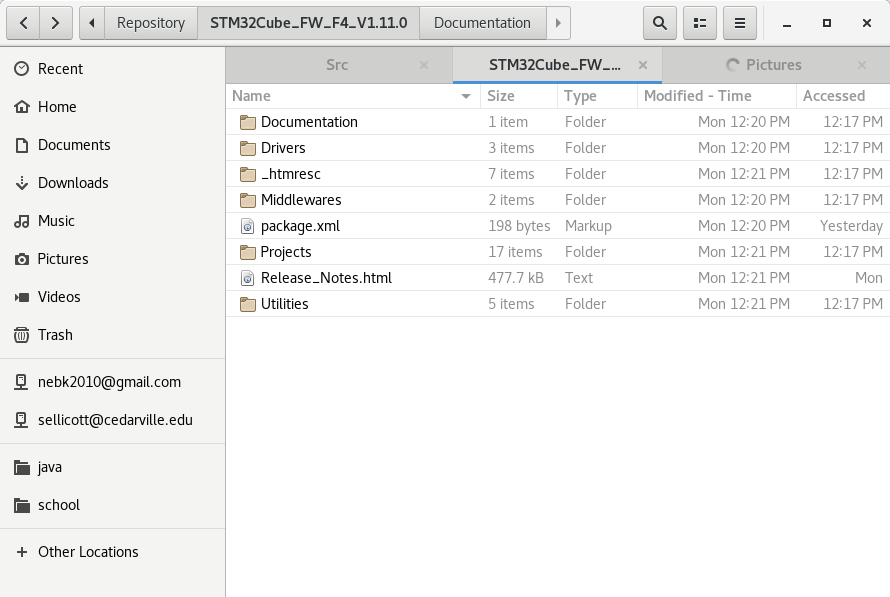This screenshot has height=597, width=890.
Task: Sort by Modified - Time column
Action: (717, 96)
